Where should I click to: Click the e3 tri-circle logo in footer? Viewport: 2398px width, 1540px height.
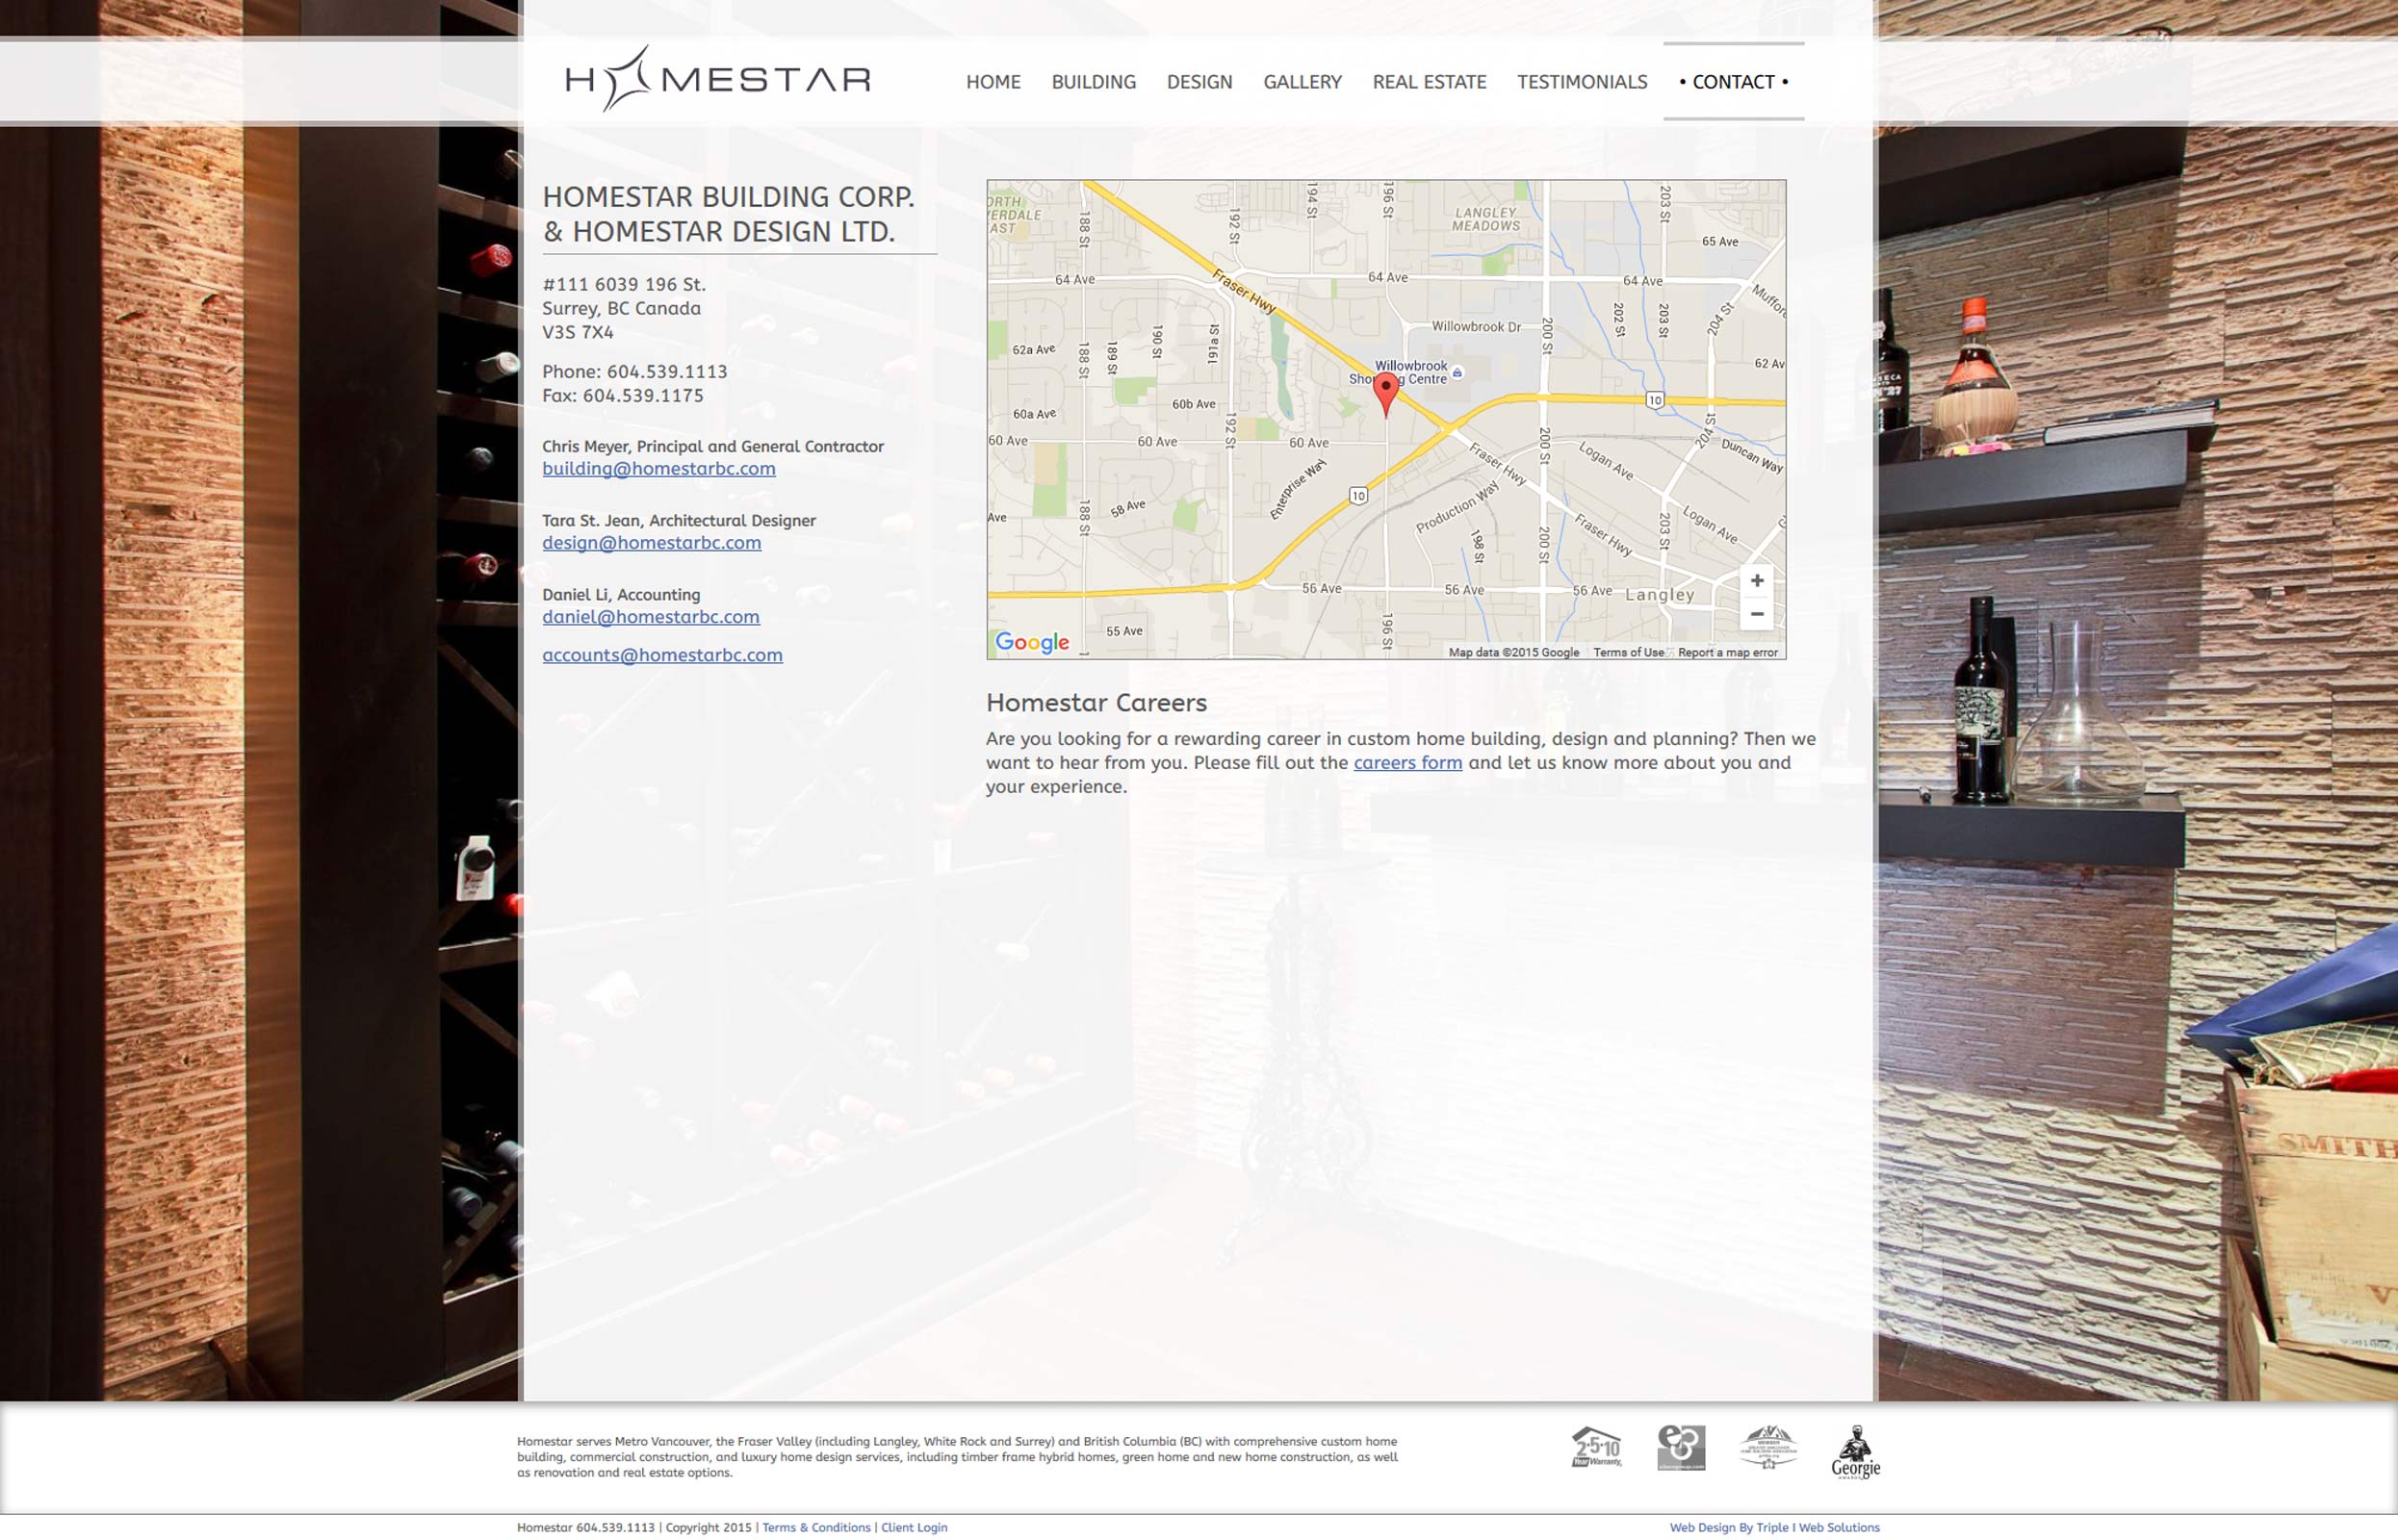[x=1681, y=1447]
